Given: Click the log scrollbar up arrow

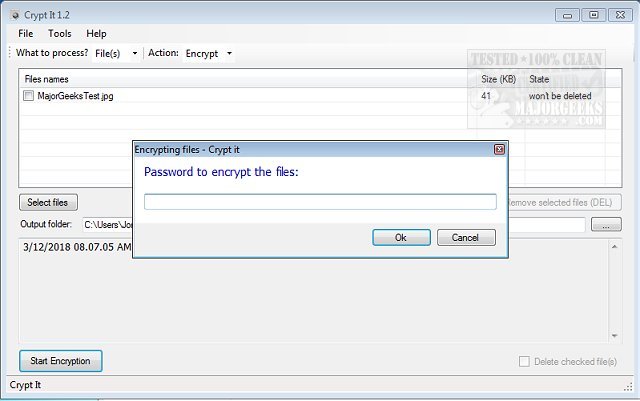Looking at the screenshot, I should (614, 247).
